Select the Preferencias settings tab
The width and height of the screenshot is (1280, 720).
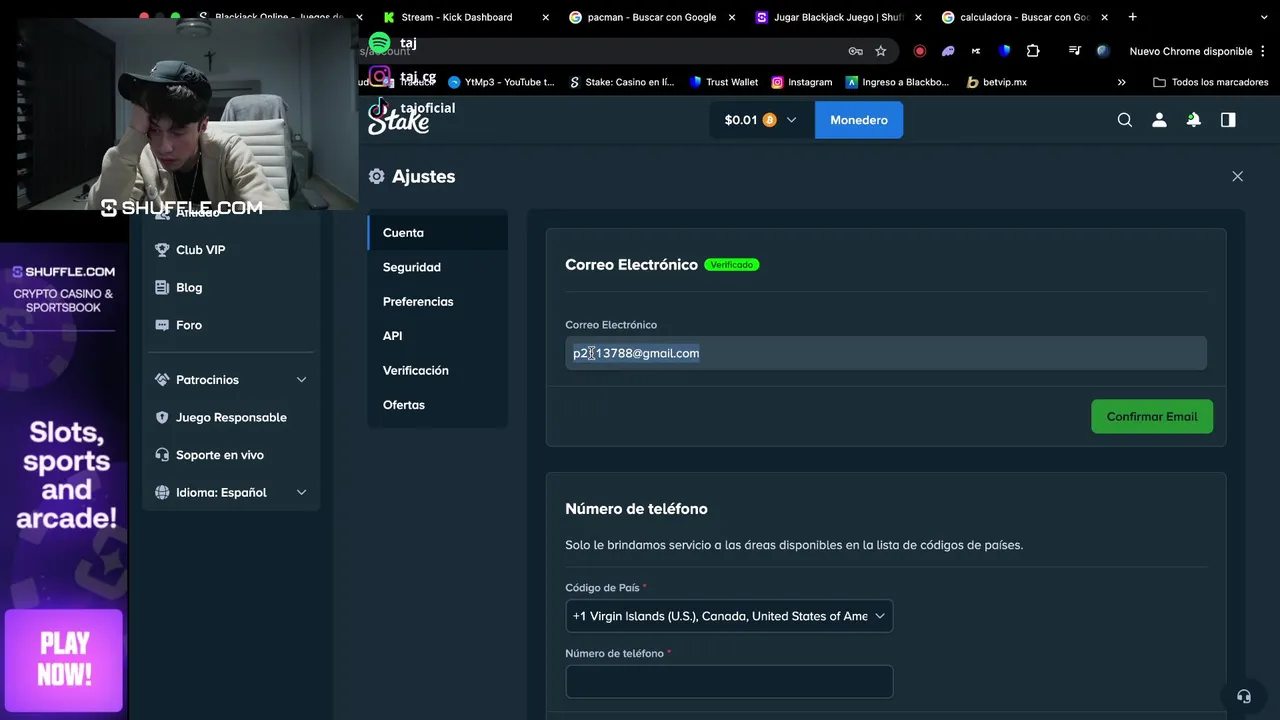(437, 301)
